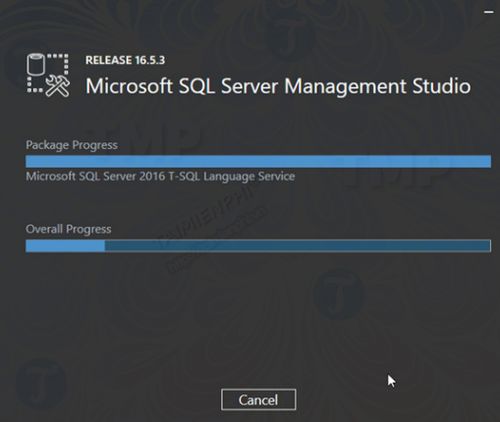Click the SQL Server Management Studio logo icon
This screenshot has height=422, width=500.
pos(48,75)
